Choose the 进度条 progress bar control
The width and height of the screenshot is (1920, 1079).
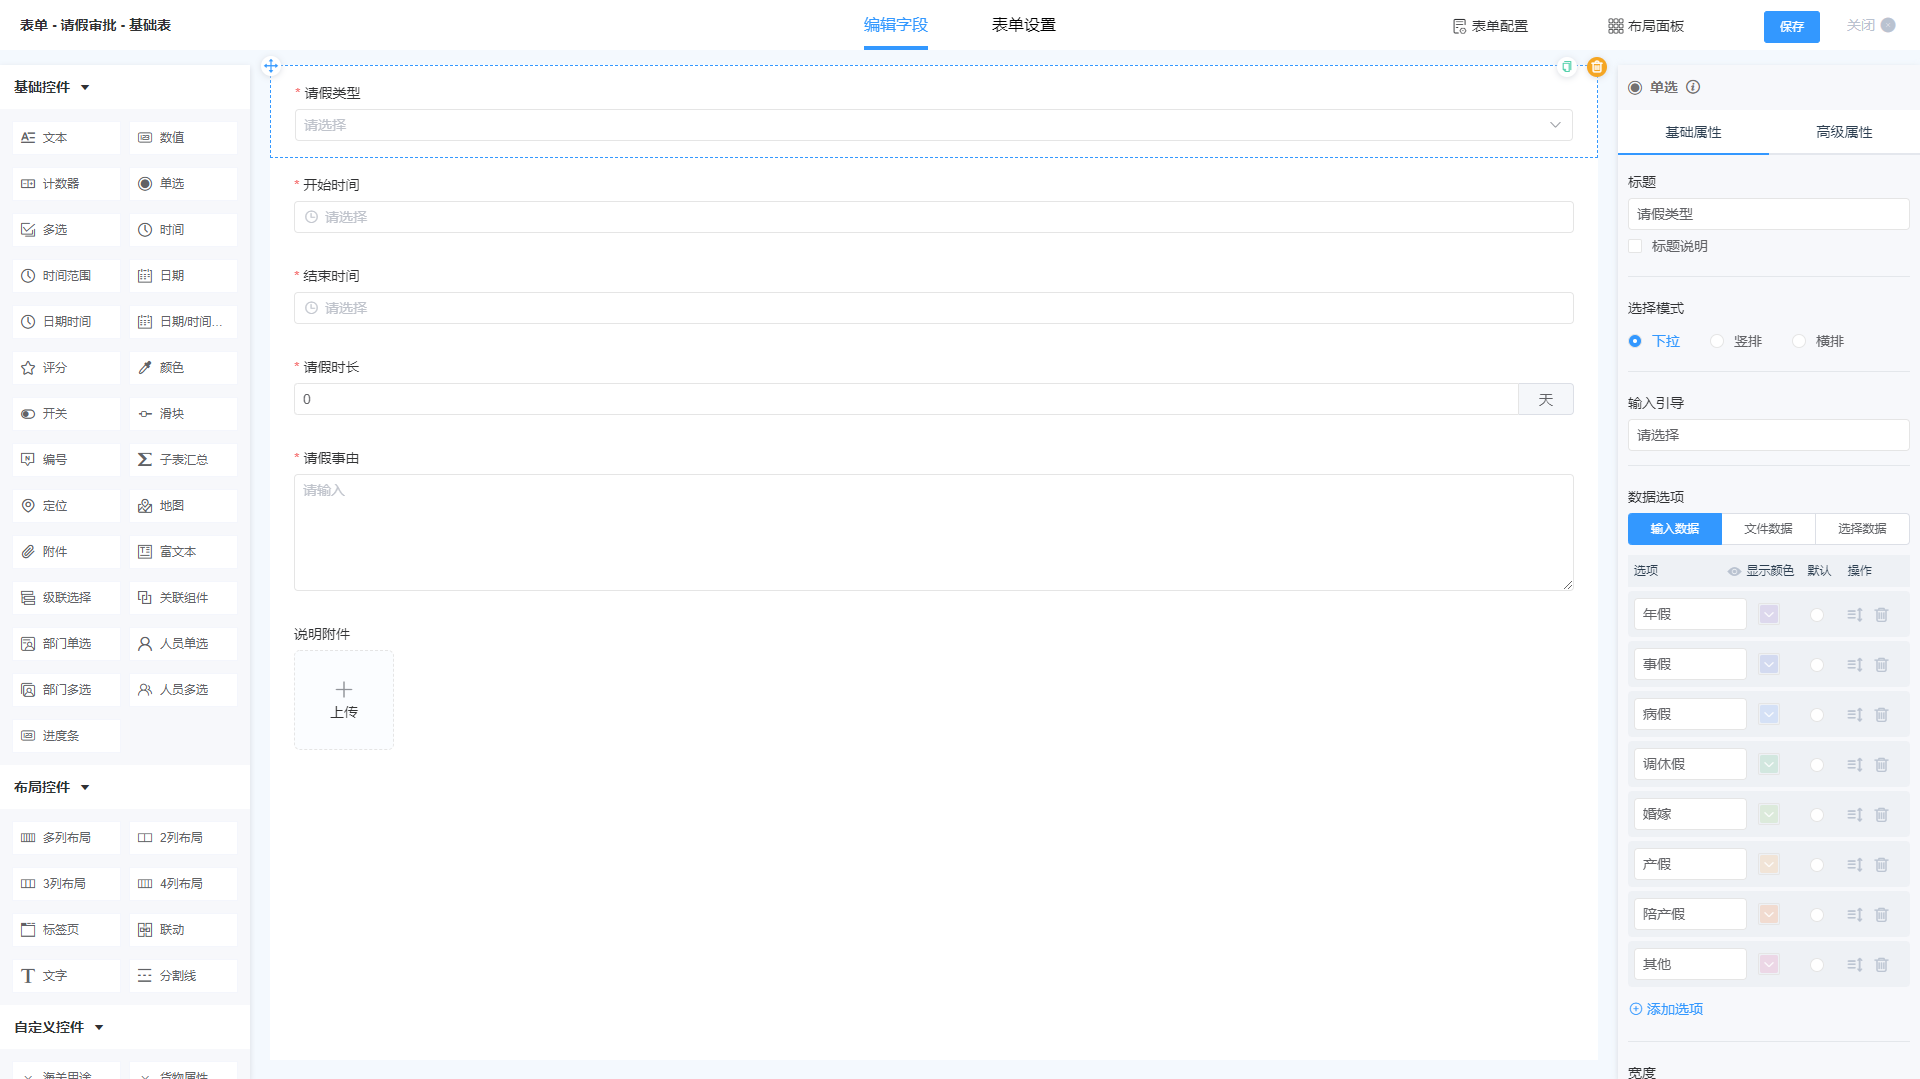(66, 736)
